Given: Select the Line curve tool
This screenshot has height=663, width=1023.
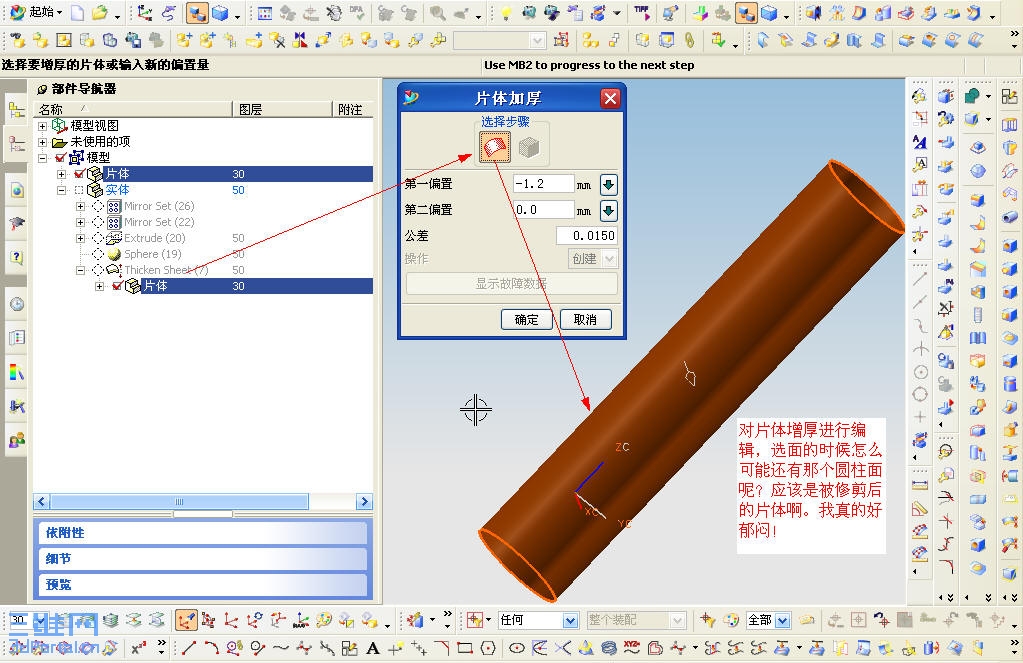Looking at the screenshot, I should tap(189, 647).
